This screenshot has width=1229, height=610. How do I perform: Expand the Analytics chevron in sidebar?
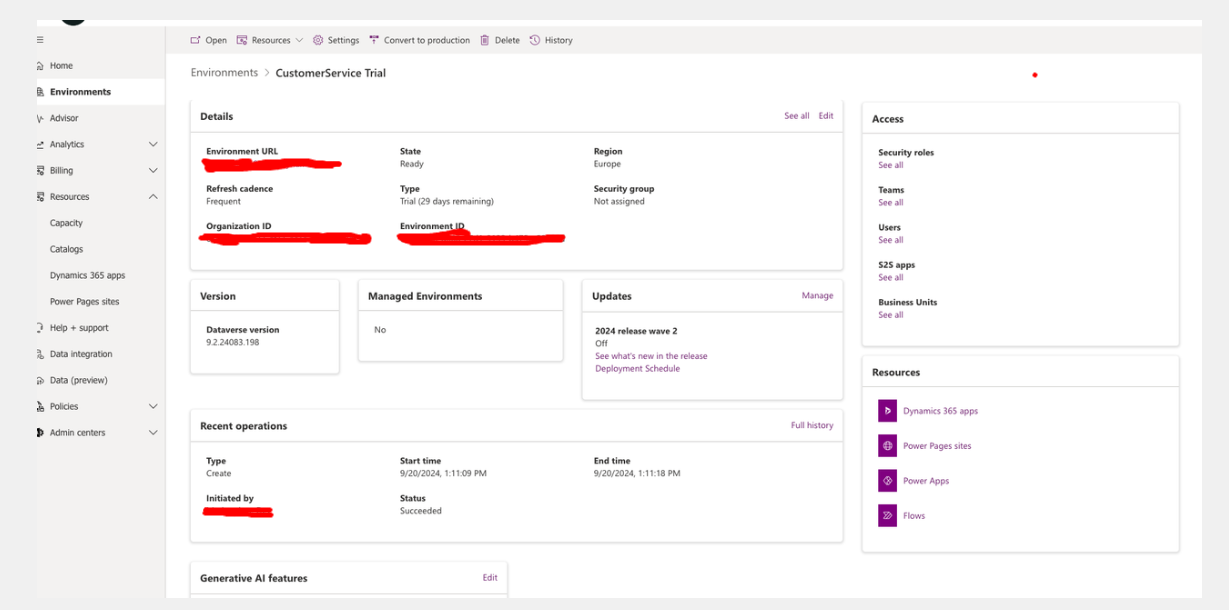click(x=153, y=145)
